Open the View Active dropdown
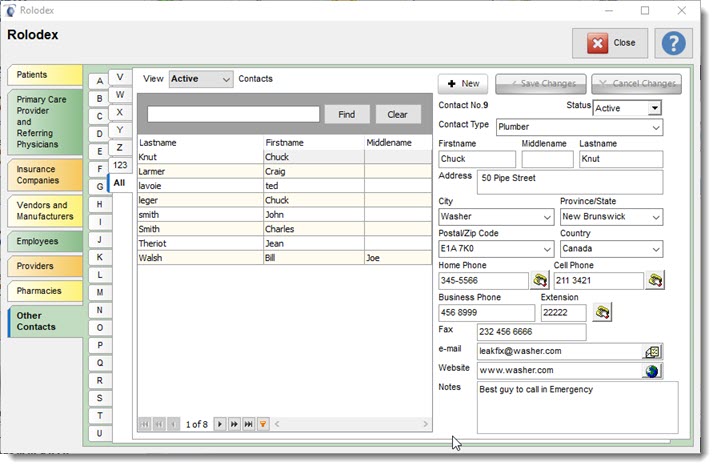The width and height of the screenshot is (716, 469). click(201, 79)
